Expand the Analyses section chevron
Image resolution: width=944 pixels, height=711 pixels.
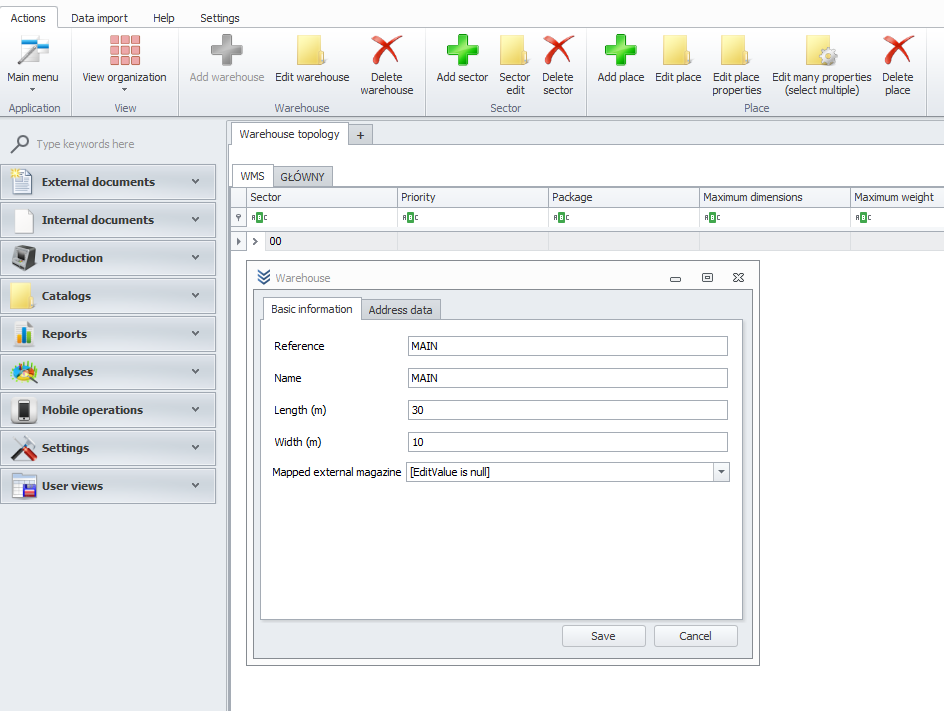click(x=195, y=371)
